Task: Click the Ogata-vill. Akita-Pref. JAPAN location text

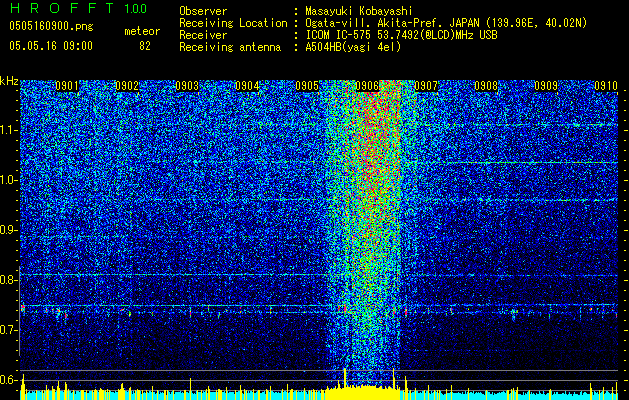Action: point(446,24)
